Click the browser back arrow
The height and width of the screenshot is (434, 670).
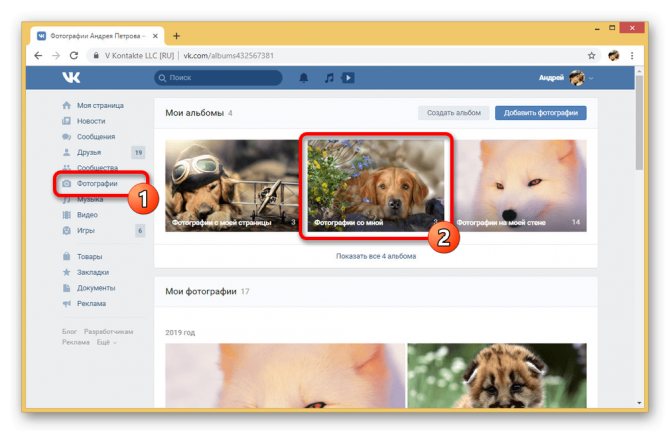pyautogui.click(x=38, y=56)
